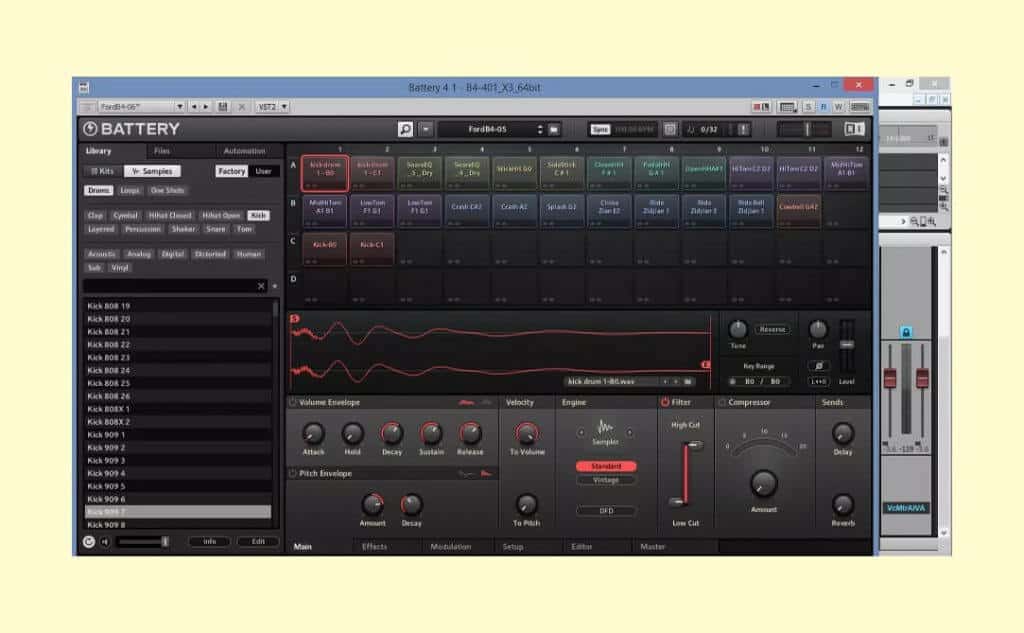Click the S button in the host toolbar
Viewport: 1024px width, 633px height.
click(x=808, y=106)
